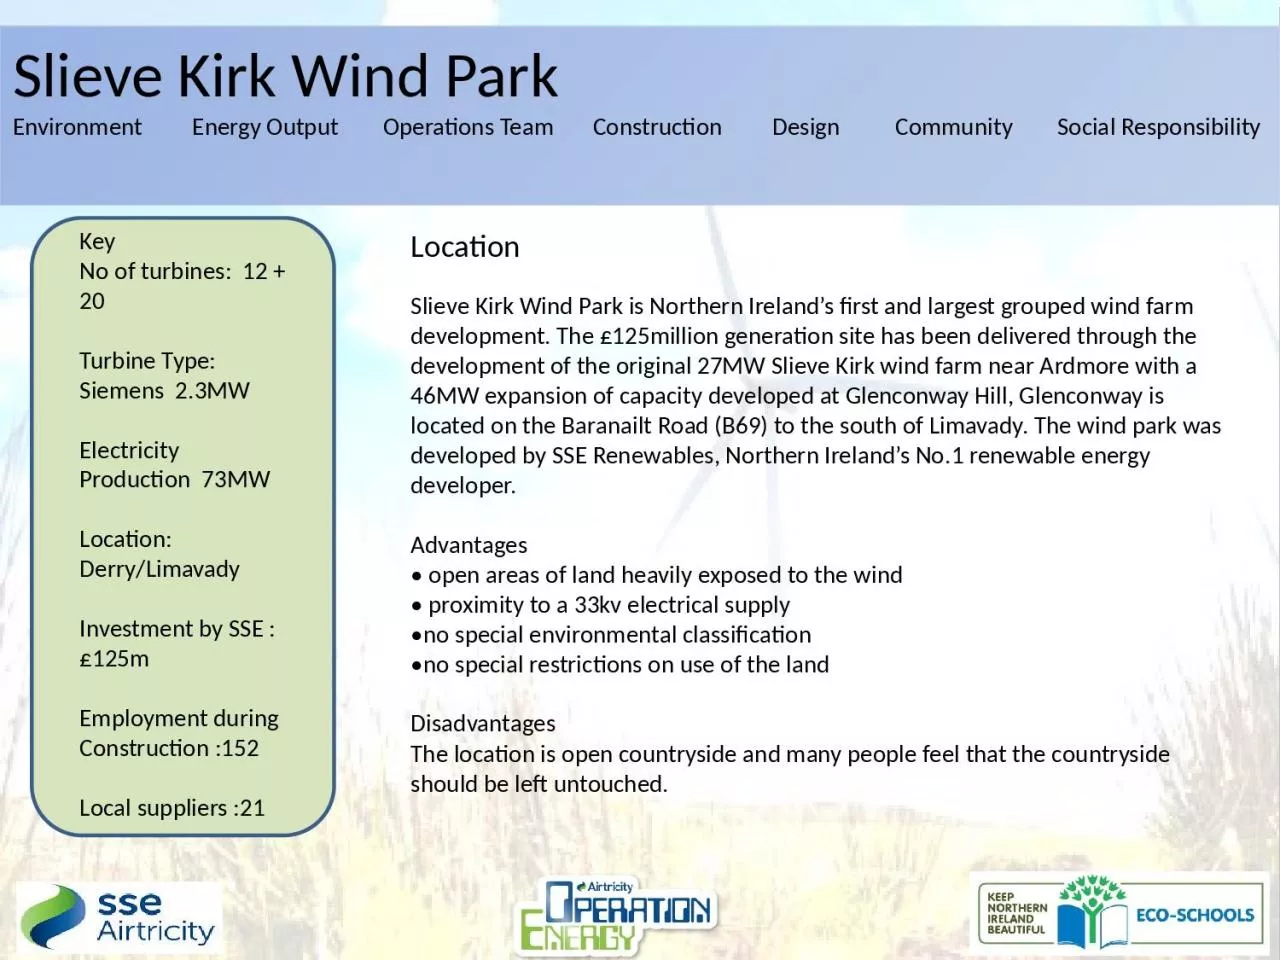Click 'no special environmental classification' bullet

pyautogui.click(x=611, y=635)
